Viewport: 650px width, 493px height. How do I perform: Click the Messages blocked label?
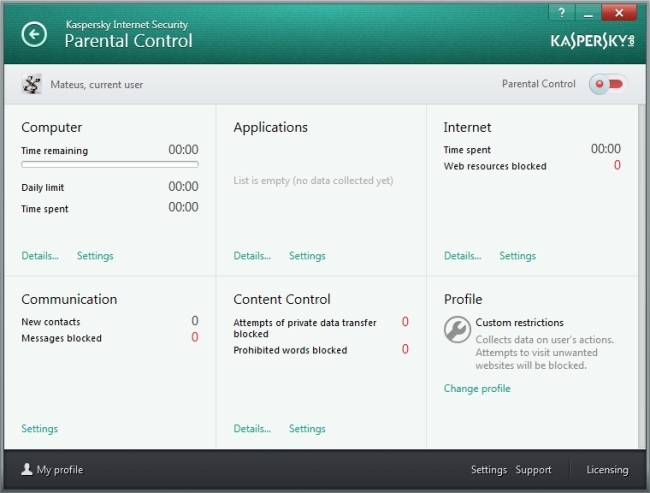[x=61, y=338]
